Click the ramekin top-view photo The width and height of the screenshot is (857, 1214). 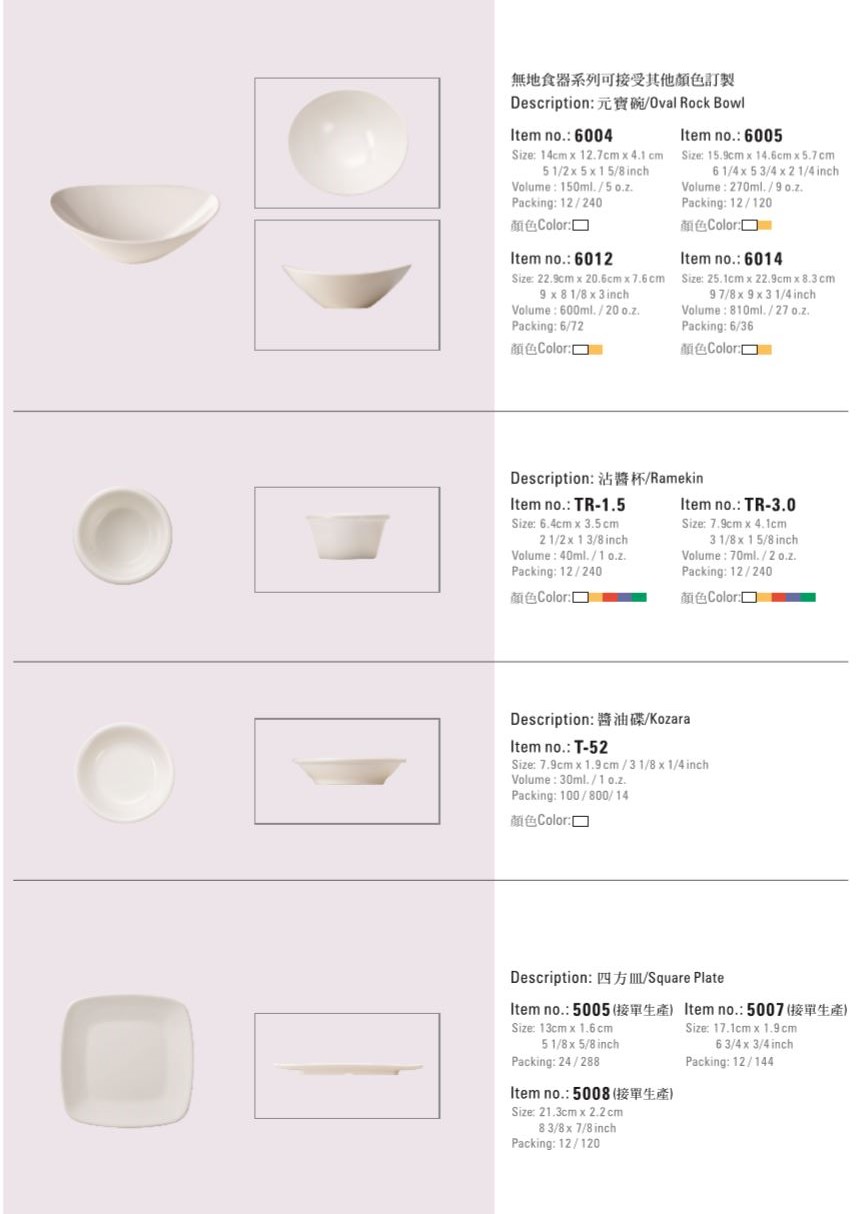tap(123, 535)
